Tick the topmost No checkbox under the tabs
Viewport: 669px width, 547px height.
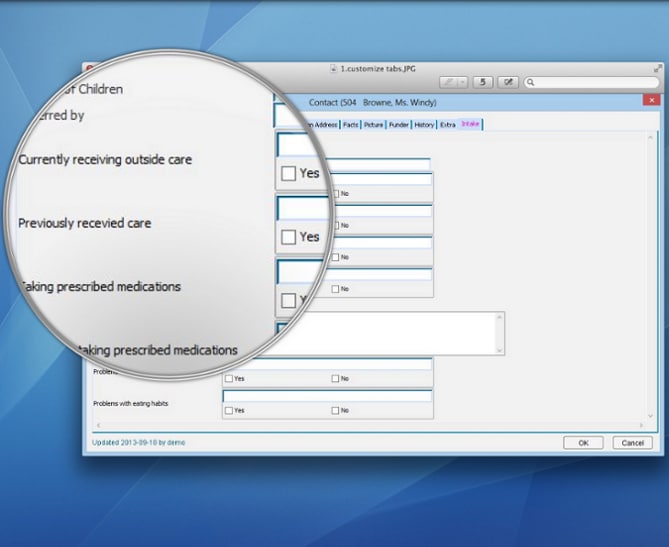click(335, 194)
